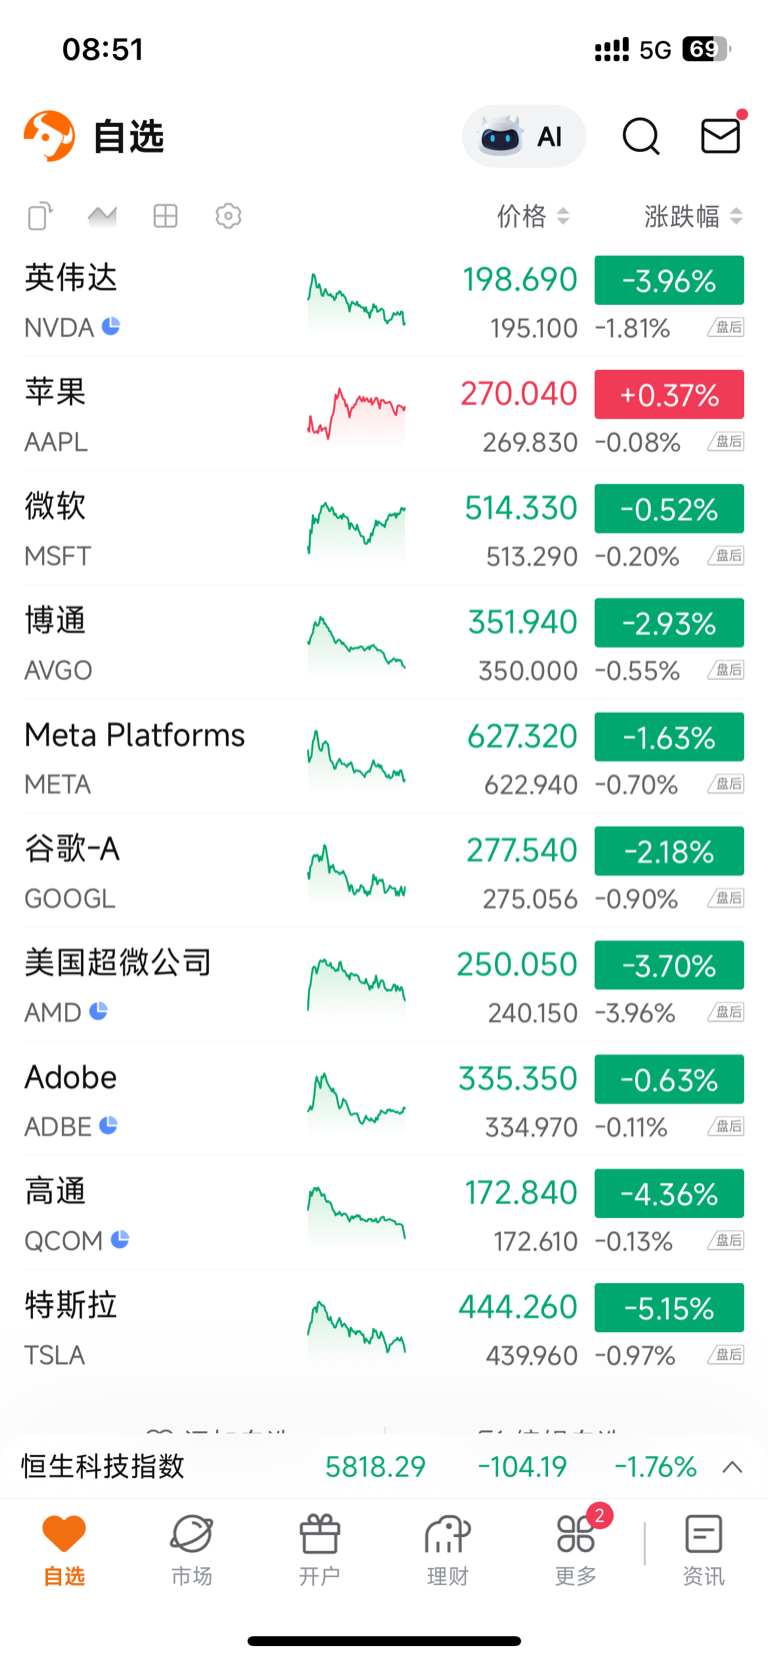Sort the list by 价格 column
Screen dimensions: 768x1663
[x=533, y=216]
